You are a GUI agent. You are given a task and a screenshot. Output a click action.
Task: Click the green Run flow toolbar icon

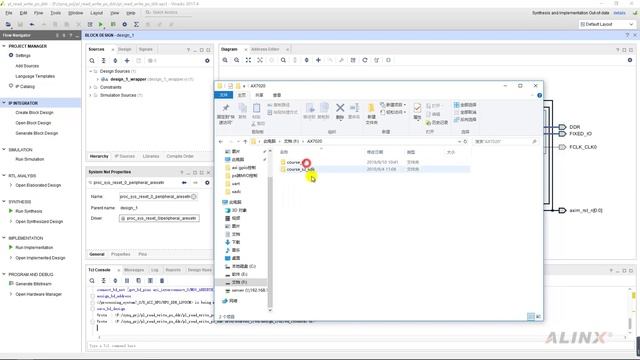(101, 24)
